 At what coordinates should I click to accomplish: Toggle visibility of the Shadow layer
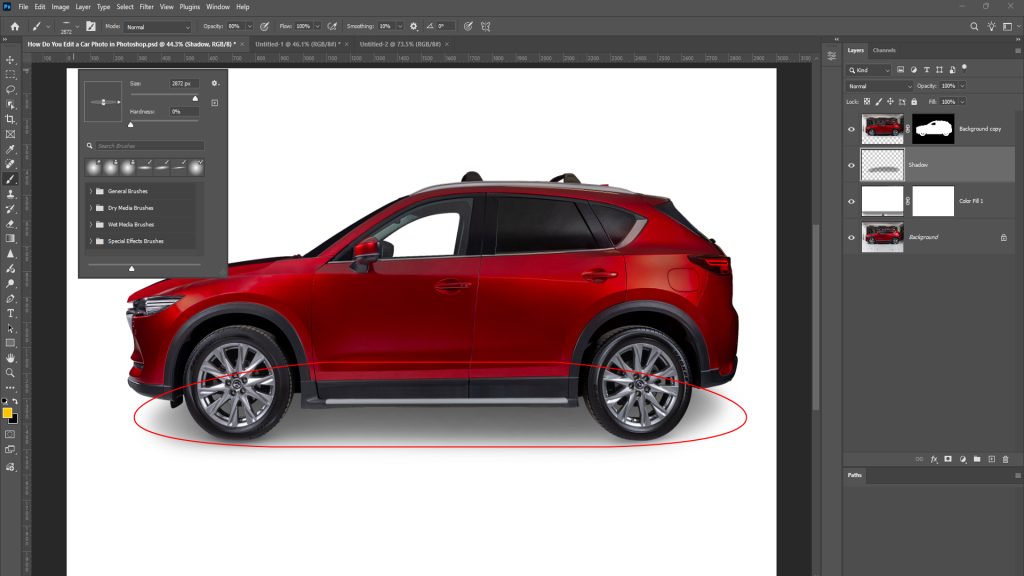(x=851, y=164)
